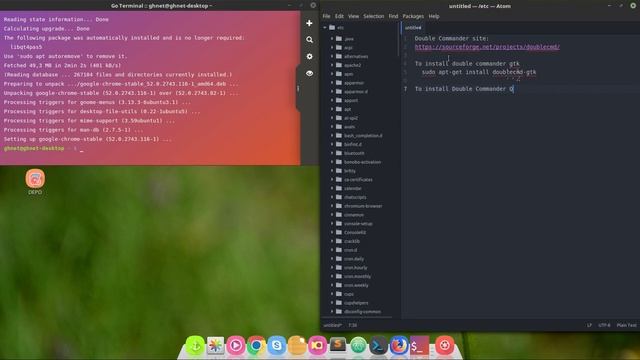The image size is (640, 360).
Task: Open Sublime Text from the dock
Action: 338,345
